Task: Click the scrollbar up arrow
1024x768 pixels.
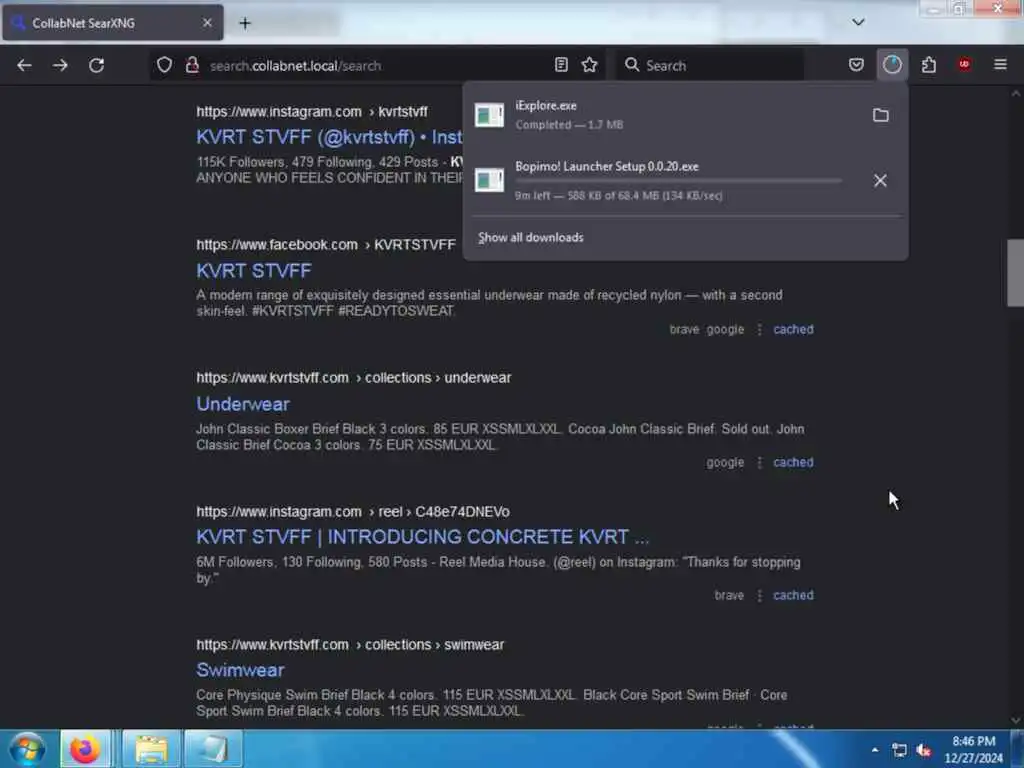Action: [1016, 94]
